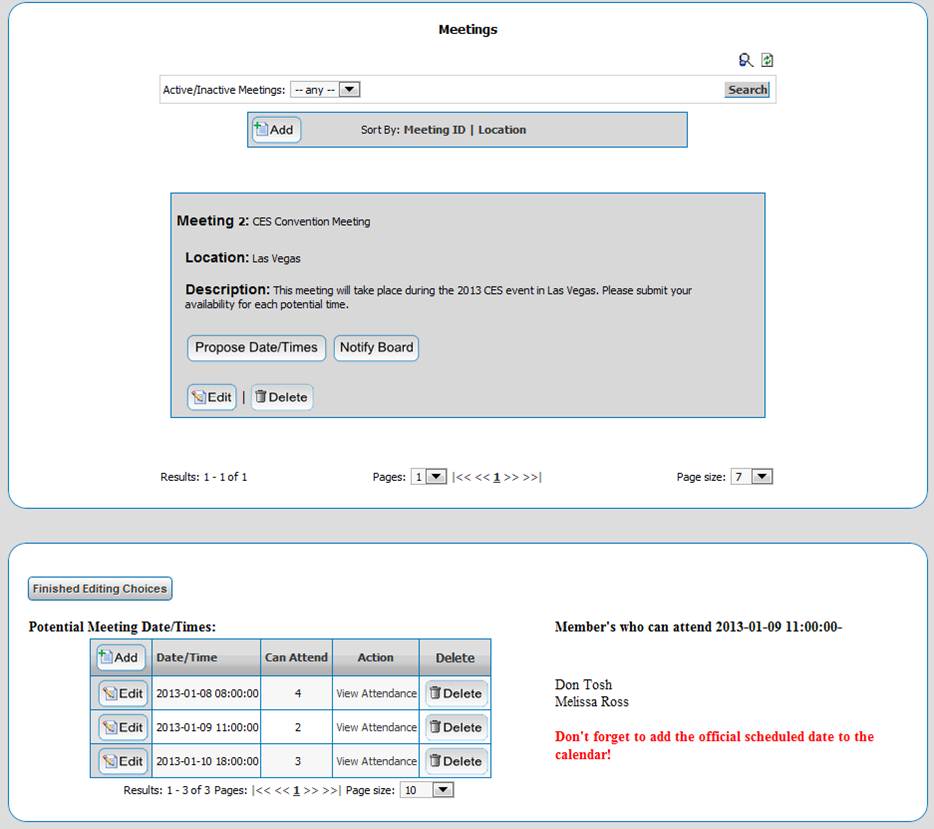Edit the 2013-01-08 08:00:00 date row

tap(123, 694)
